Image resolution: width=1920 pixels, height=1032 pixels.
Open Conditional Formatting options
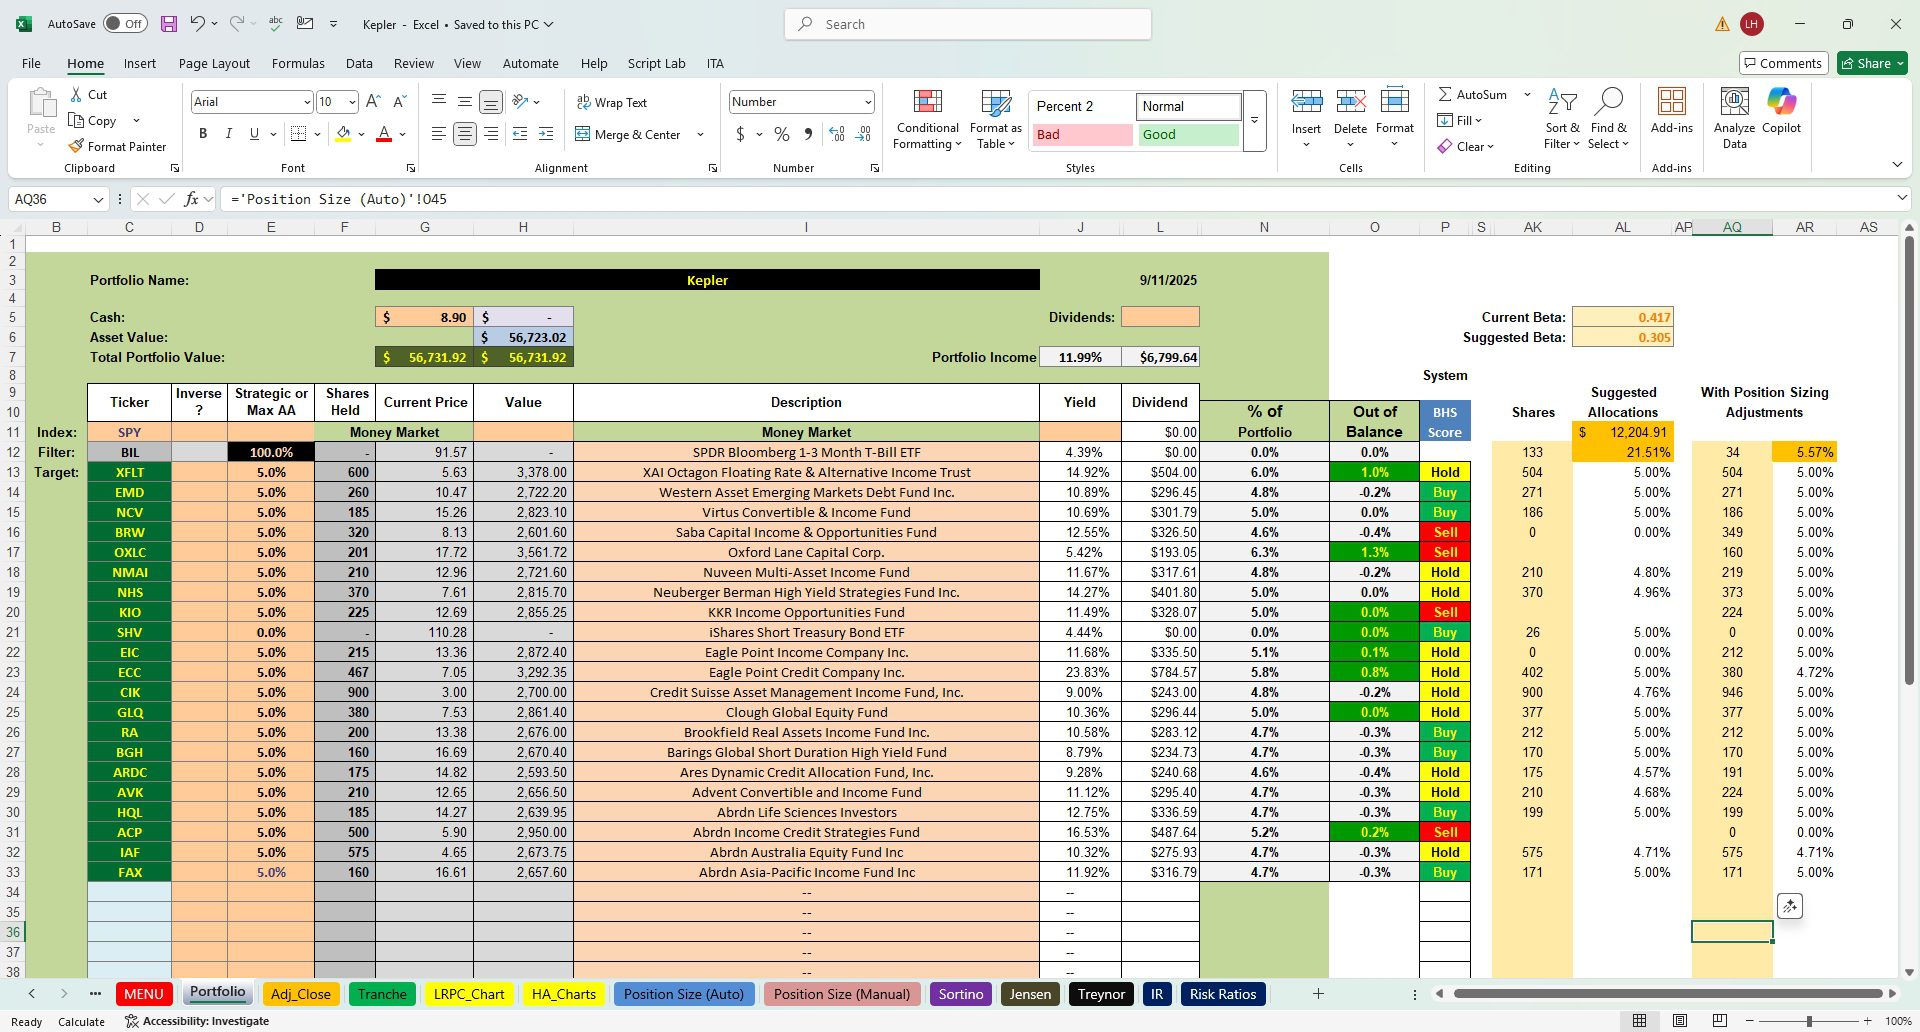click(x=927, y=117)
